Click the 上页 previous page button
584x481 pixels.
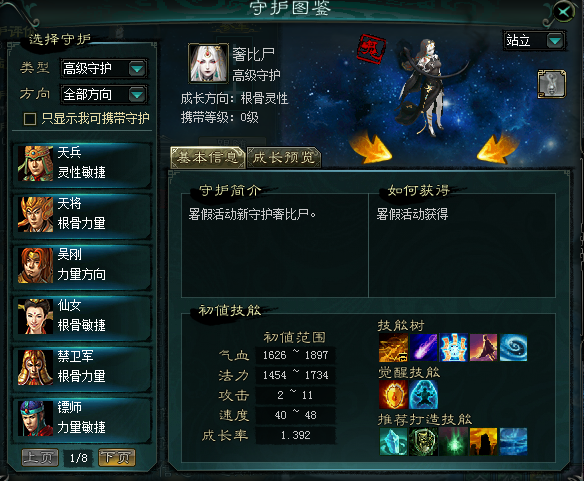[40, 457]
